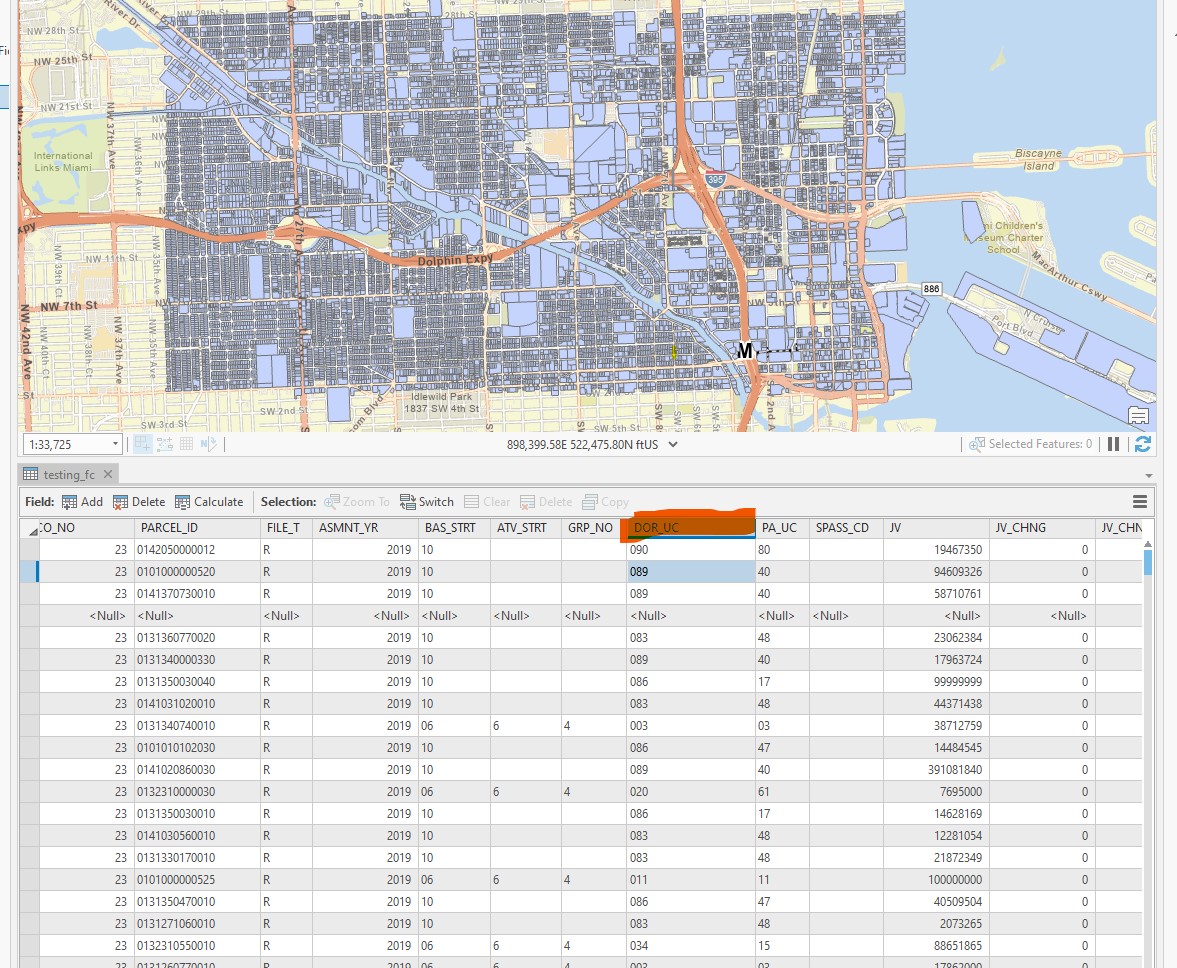Open the map scale dropdown 1:33,725

116,444
